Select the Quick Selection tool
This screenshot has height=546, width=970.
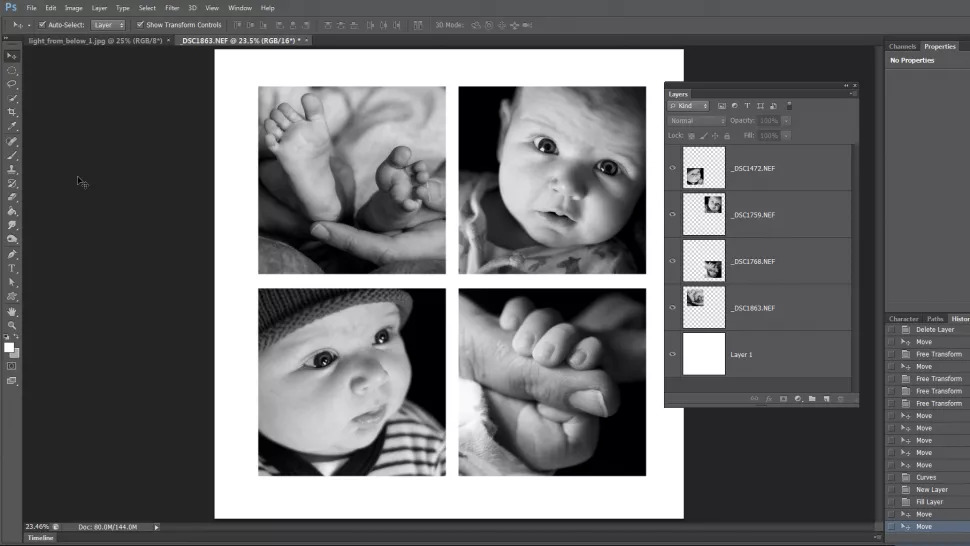pyautogui.click(x=12, y=98)
